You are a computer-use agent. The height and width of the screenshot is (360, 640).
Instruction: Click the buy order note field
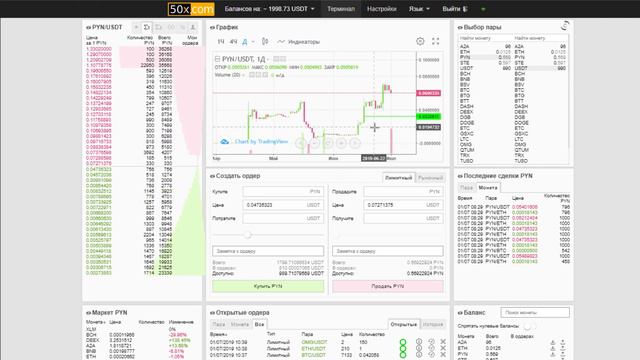268,251
